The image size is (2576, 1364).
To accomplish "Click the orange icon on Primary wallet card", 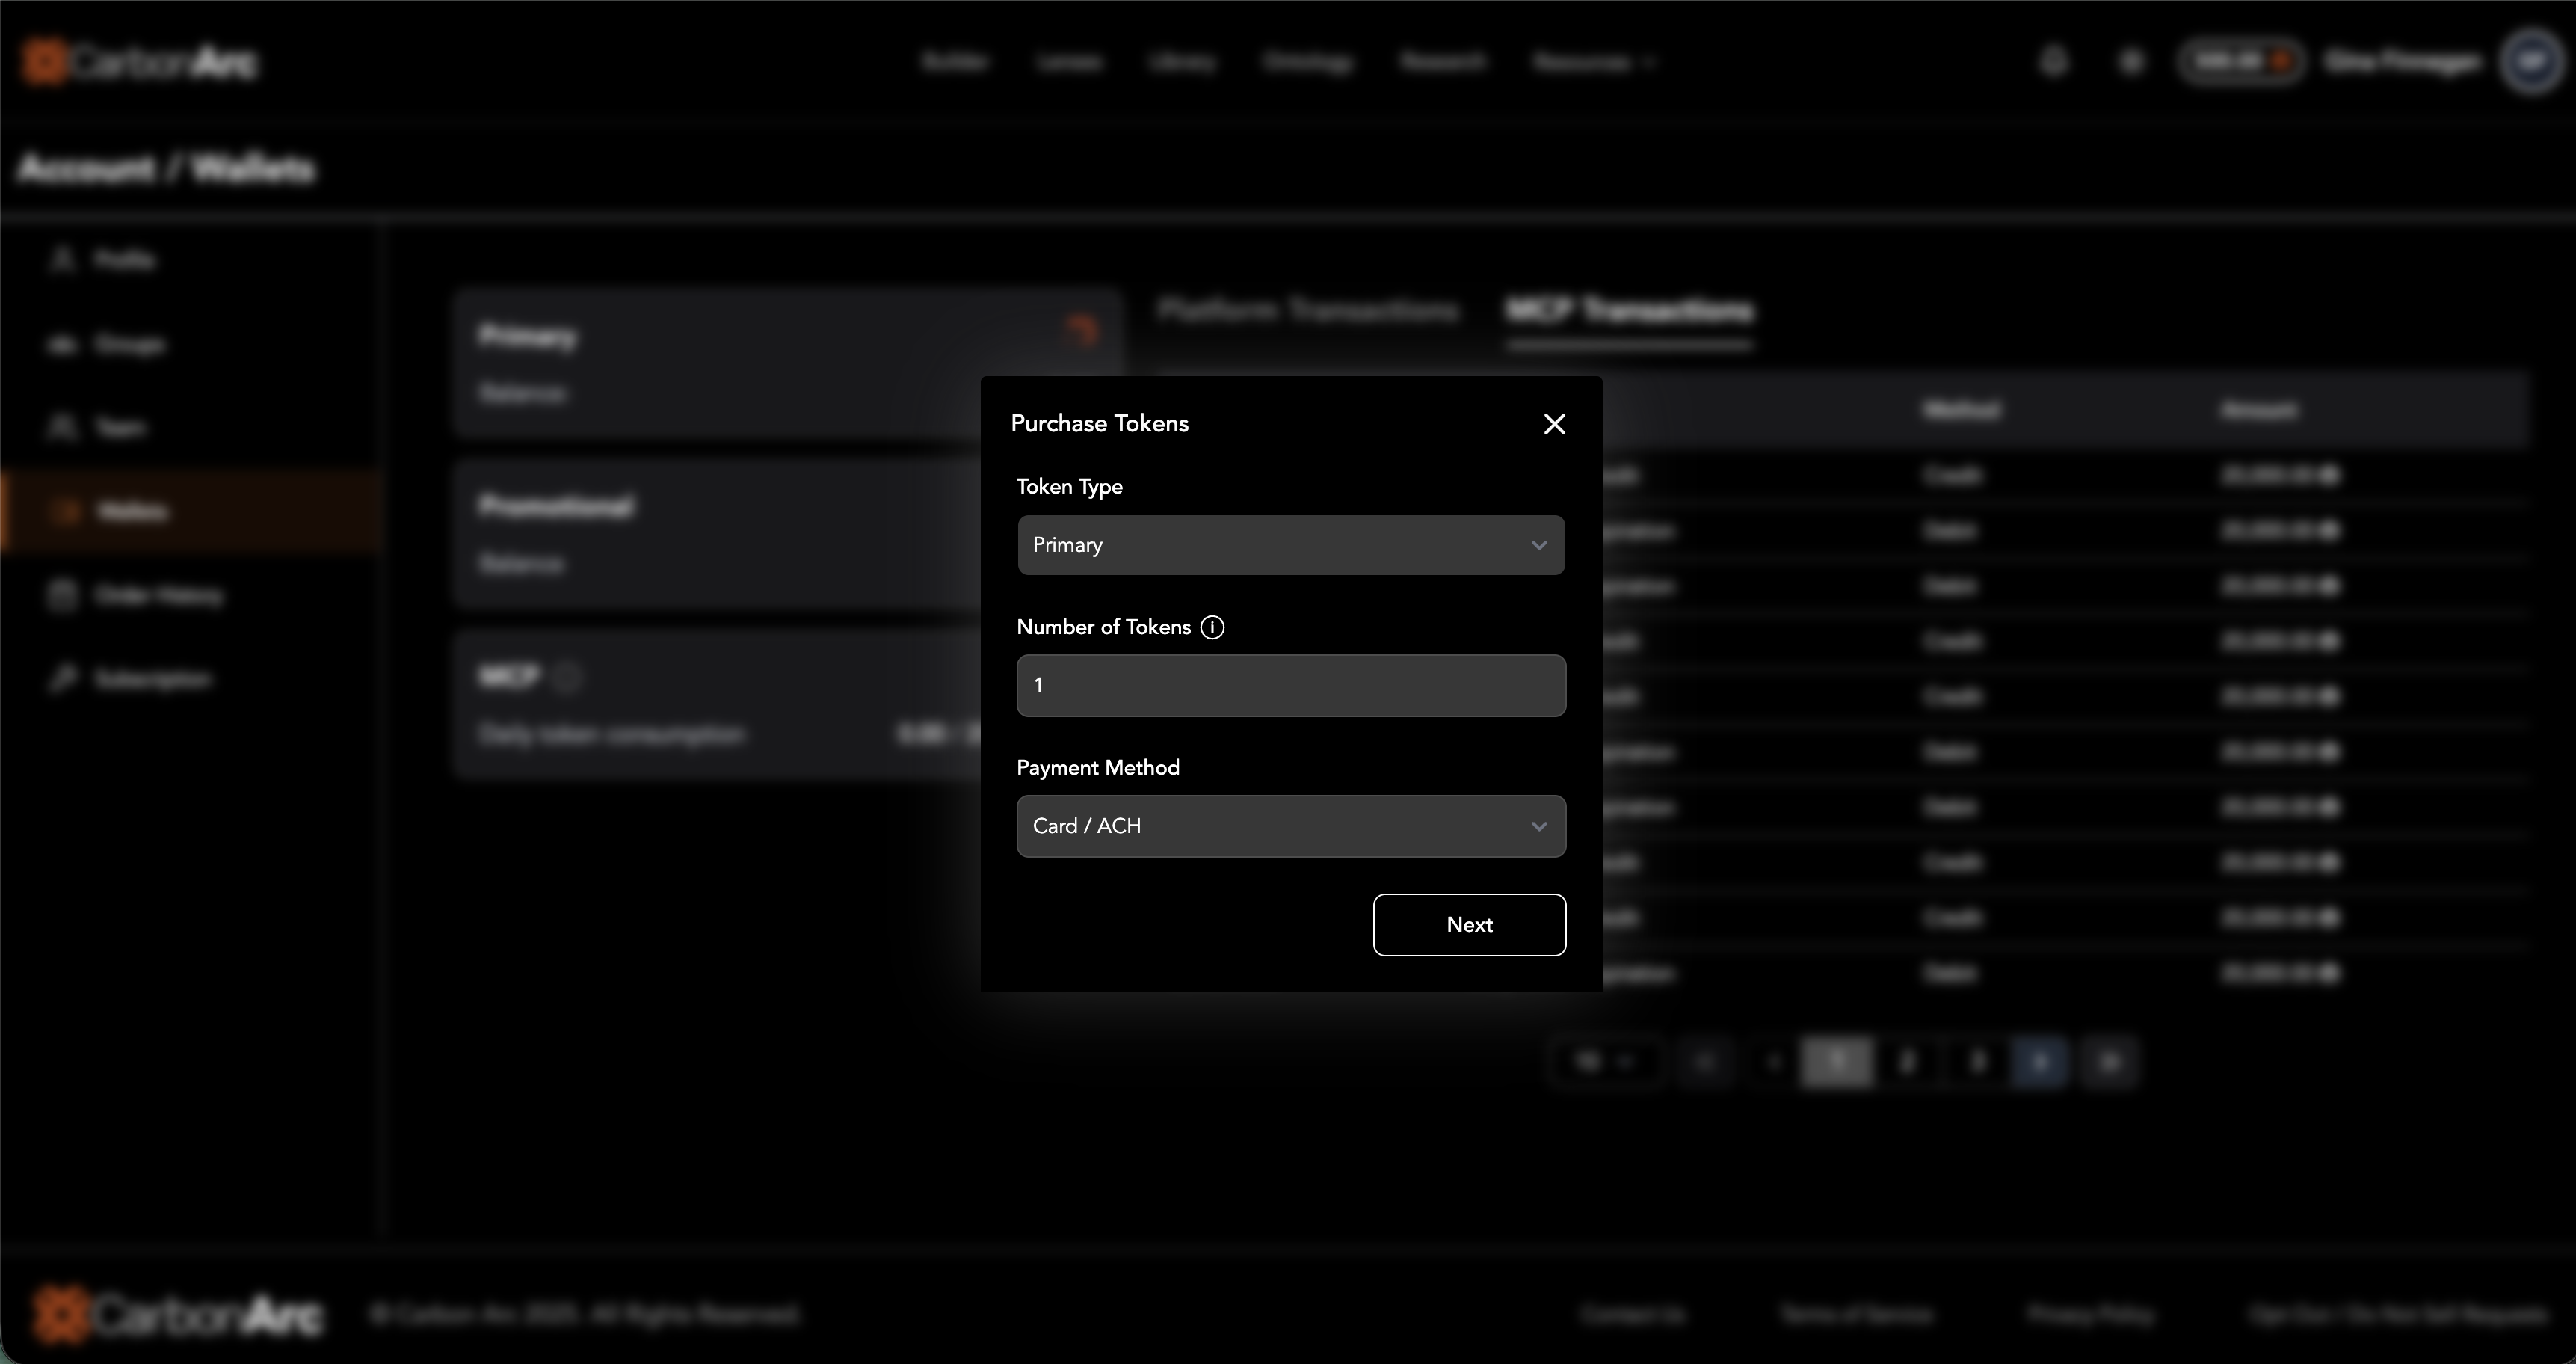I will click(1081, 329).
